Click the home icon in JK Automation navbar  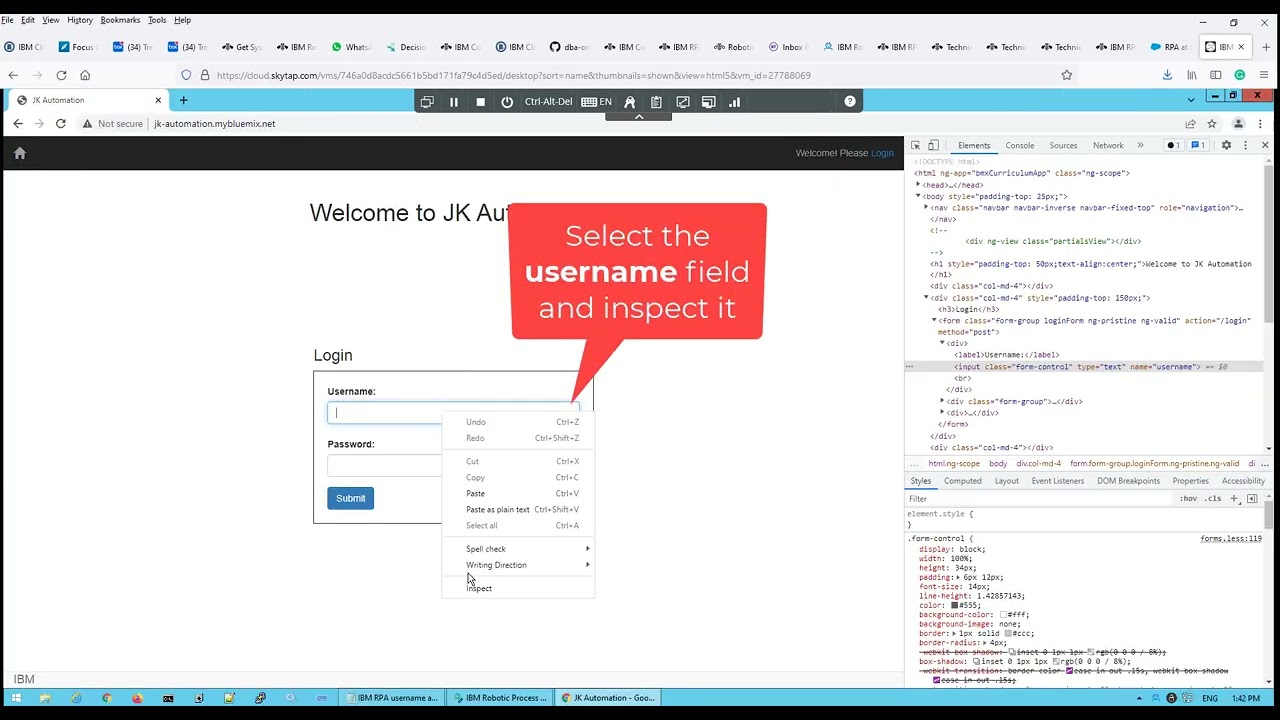click(19, 153)
